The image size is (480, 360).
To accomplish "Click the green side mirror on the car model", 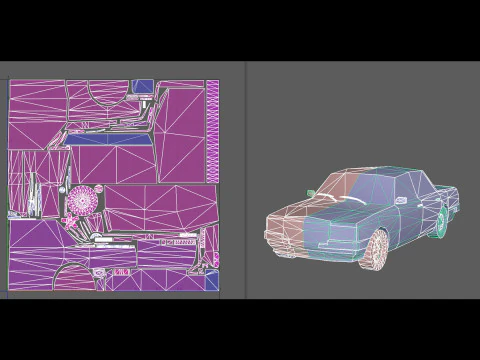I will [311, 193].
